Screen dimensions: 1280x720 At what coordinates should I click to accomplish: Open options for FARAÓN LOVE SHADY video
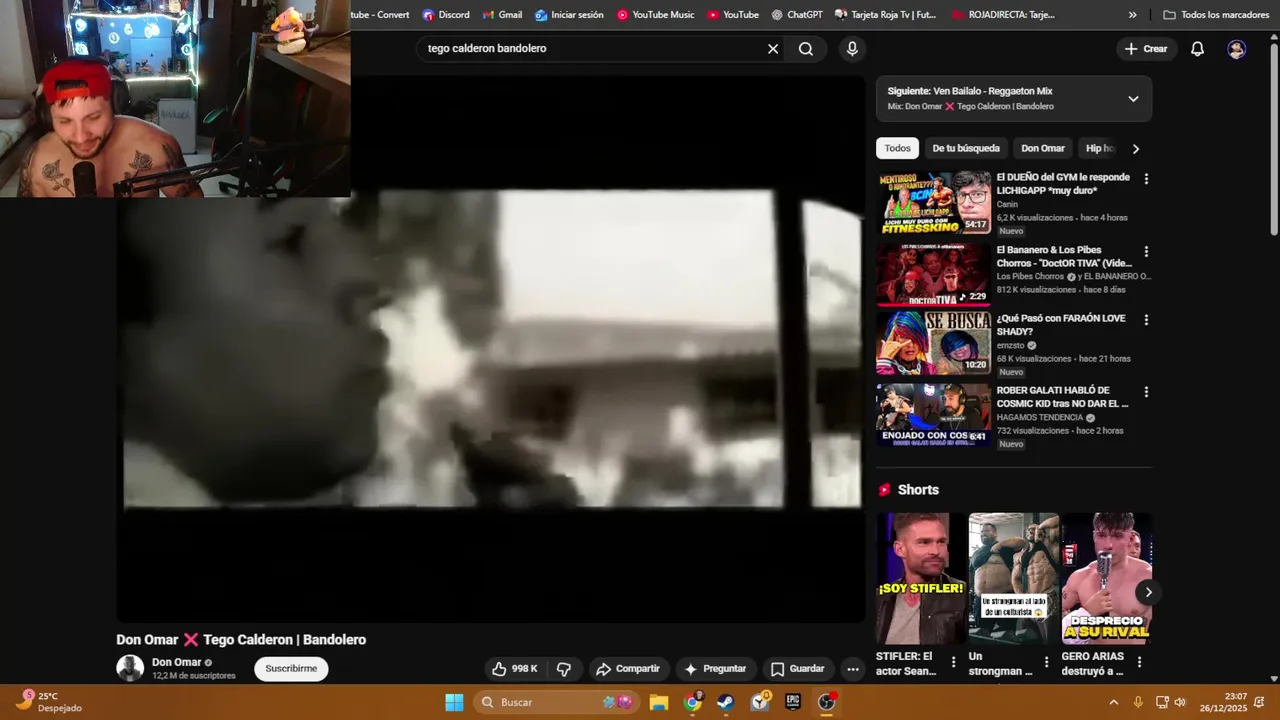pos(1146,320)
